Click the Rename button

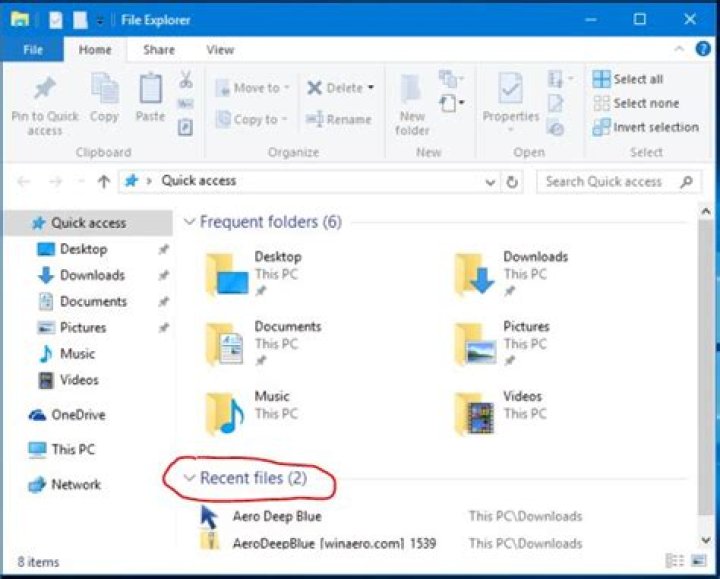coord(339,119)
